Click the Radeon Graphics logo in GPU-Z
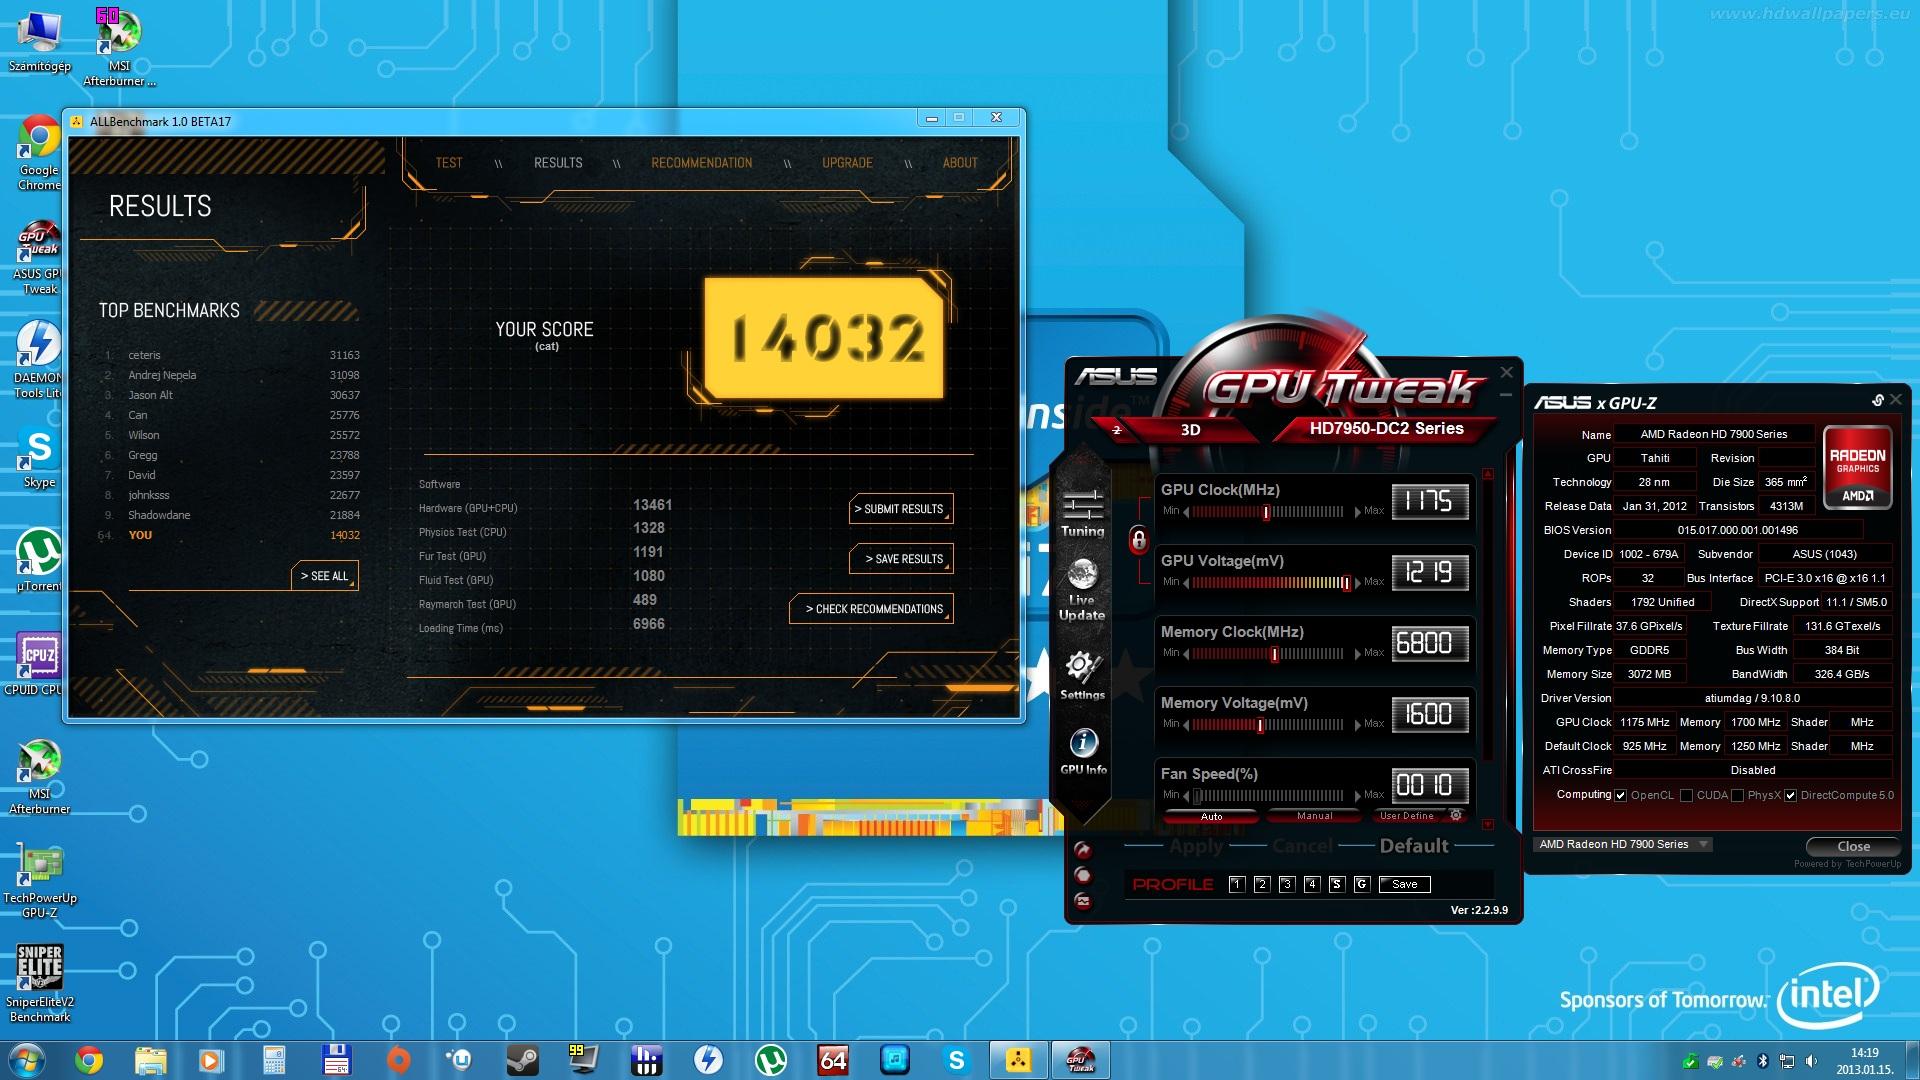1920x1080 pixels. (1857, 467)
